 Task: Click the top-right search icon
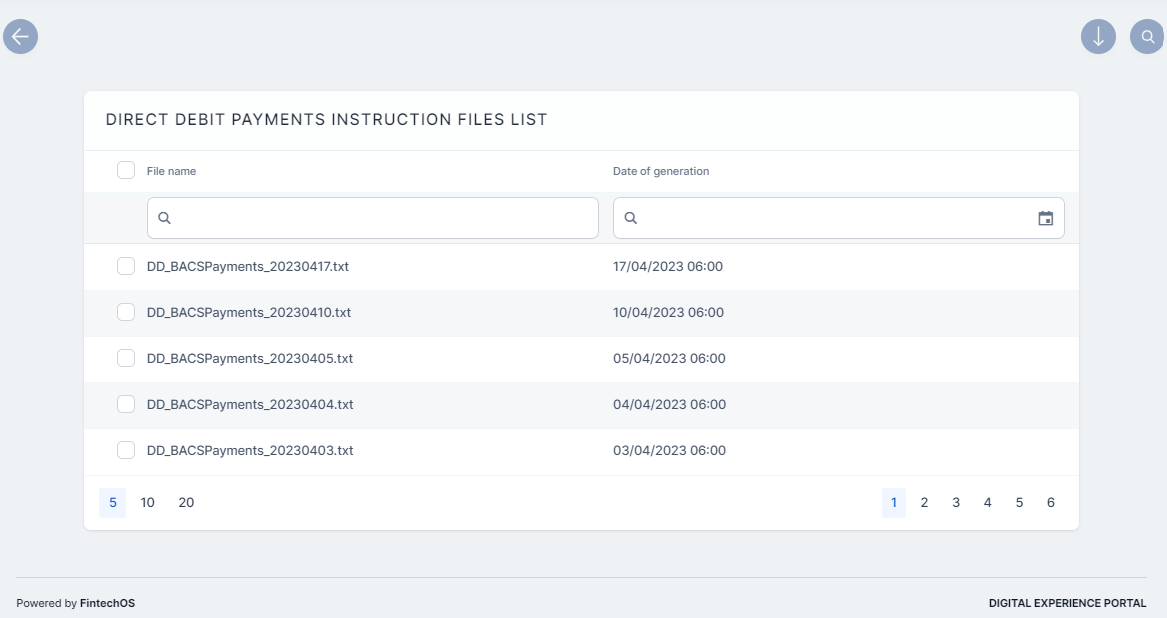(1147, 37)
